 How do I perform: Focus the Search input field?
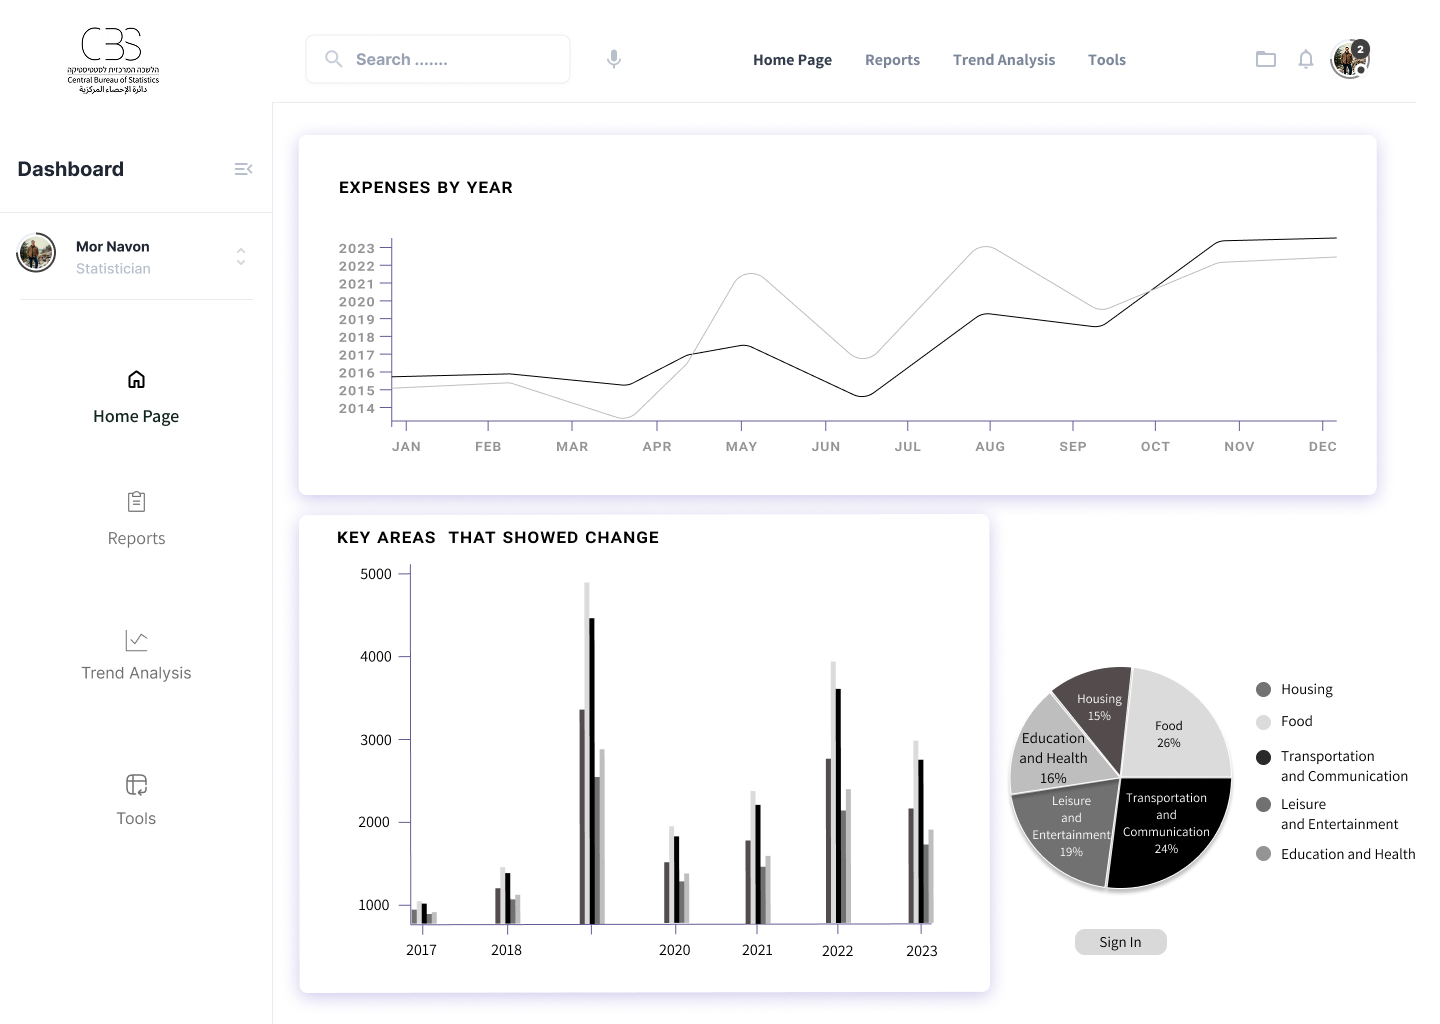pyautogui.click(x=450, y=60)
